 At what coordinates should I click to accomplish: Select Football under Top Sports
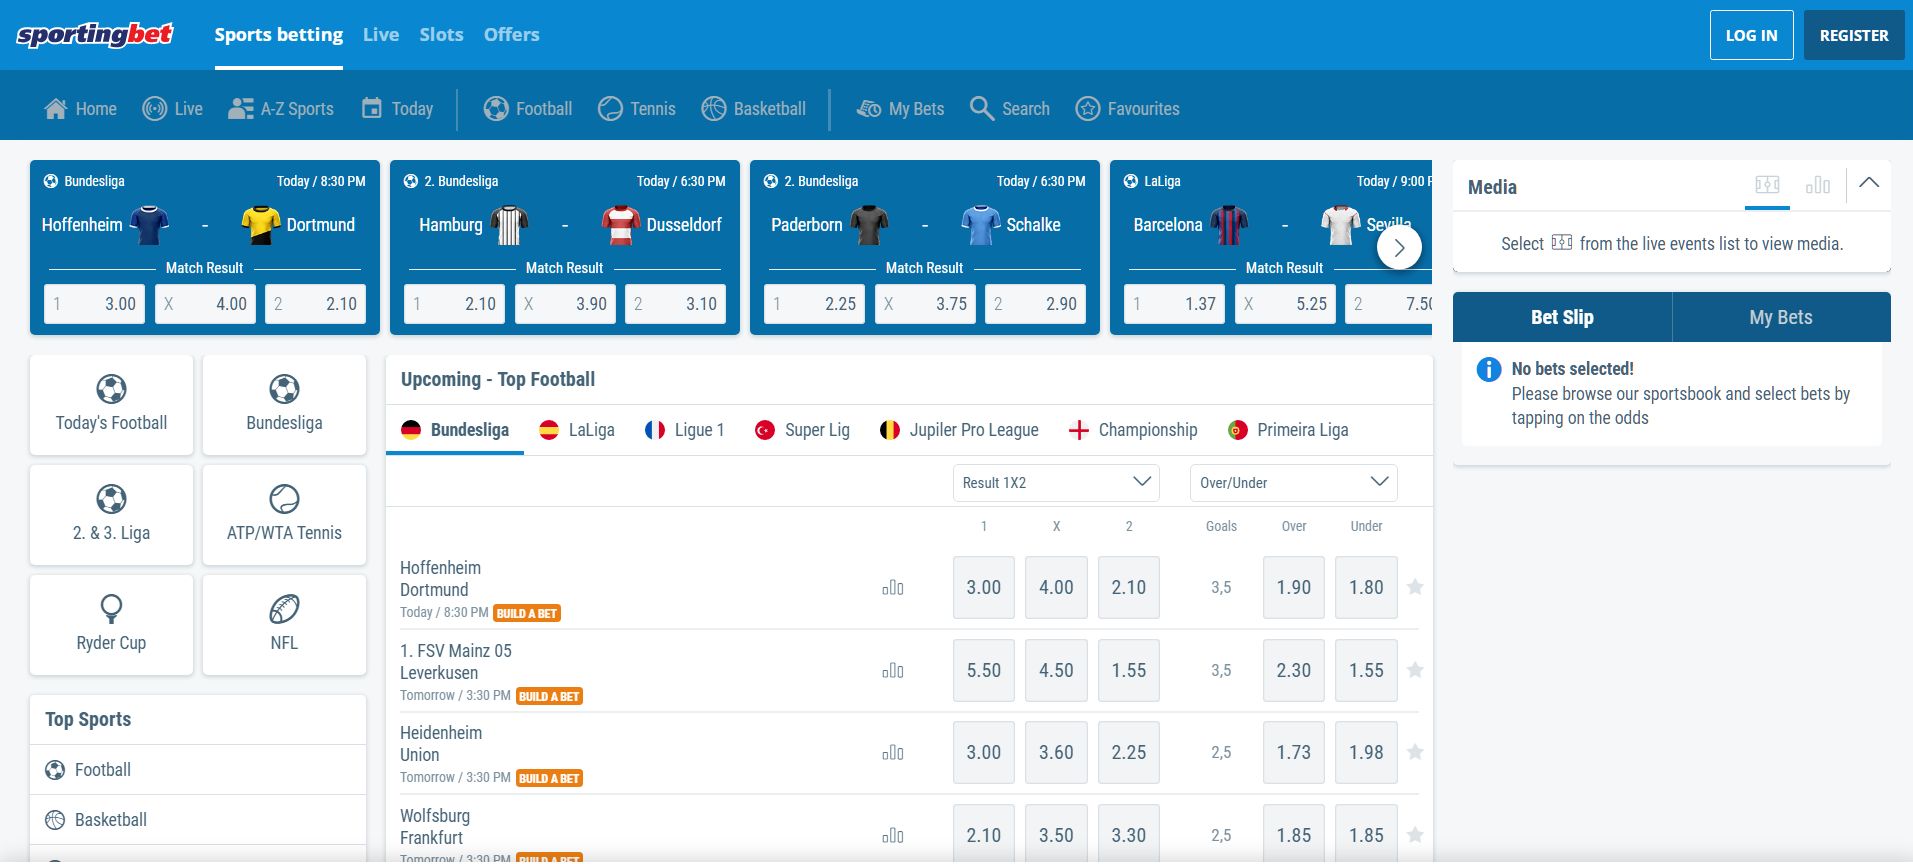(198, 770)
